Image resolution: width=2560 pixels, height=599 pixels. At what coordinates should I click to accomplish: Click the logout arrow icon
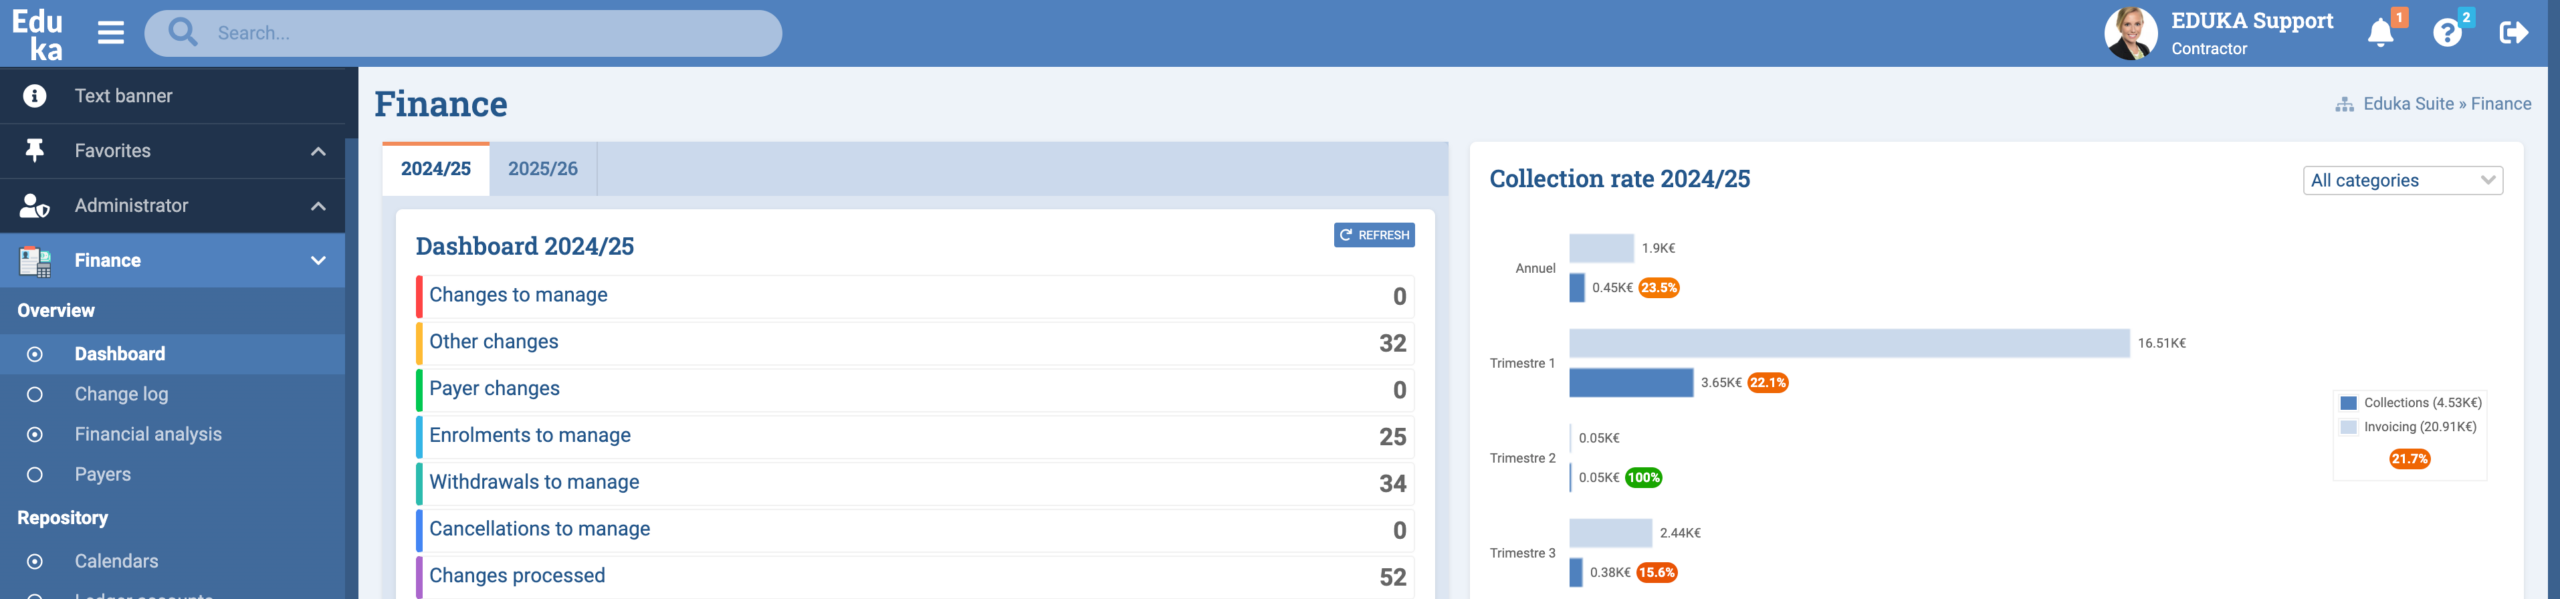pyautogui.click(x=2513, y=33)
